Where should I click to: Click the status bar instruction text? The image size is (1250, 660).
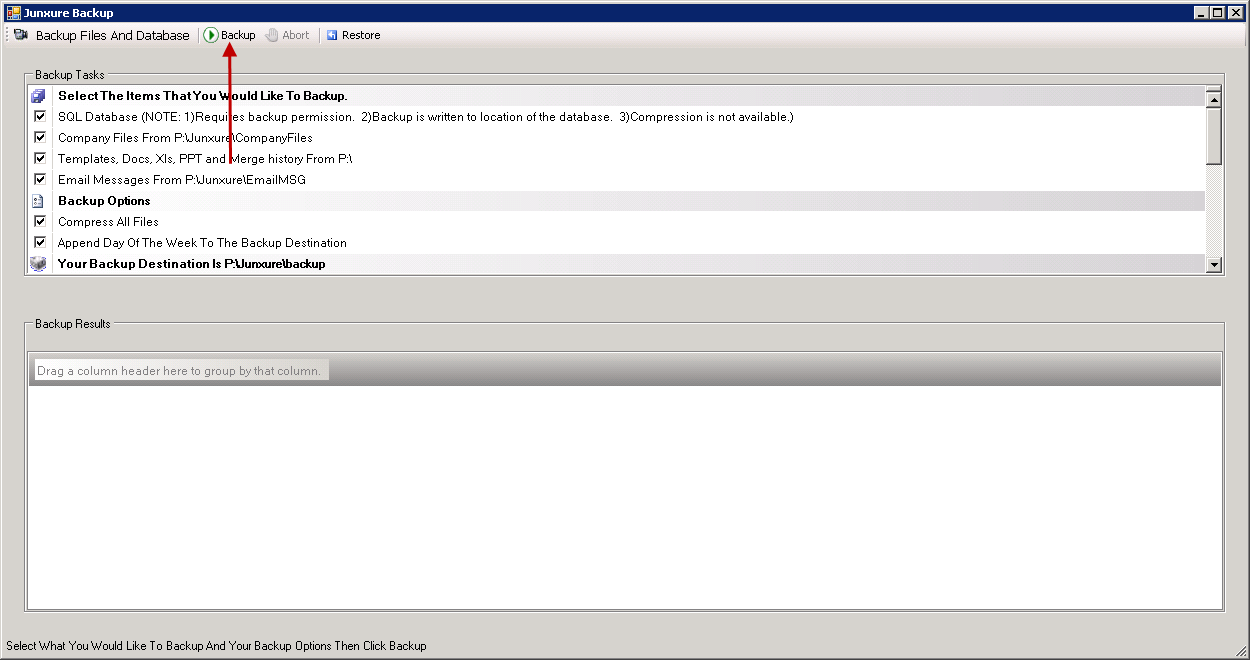[x=216, y=646]
